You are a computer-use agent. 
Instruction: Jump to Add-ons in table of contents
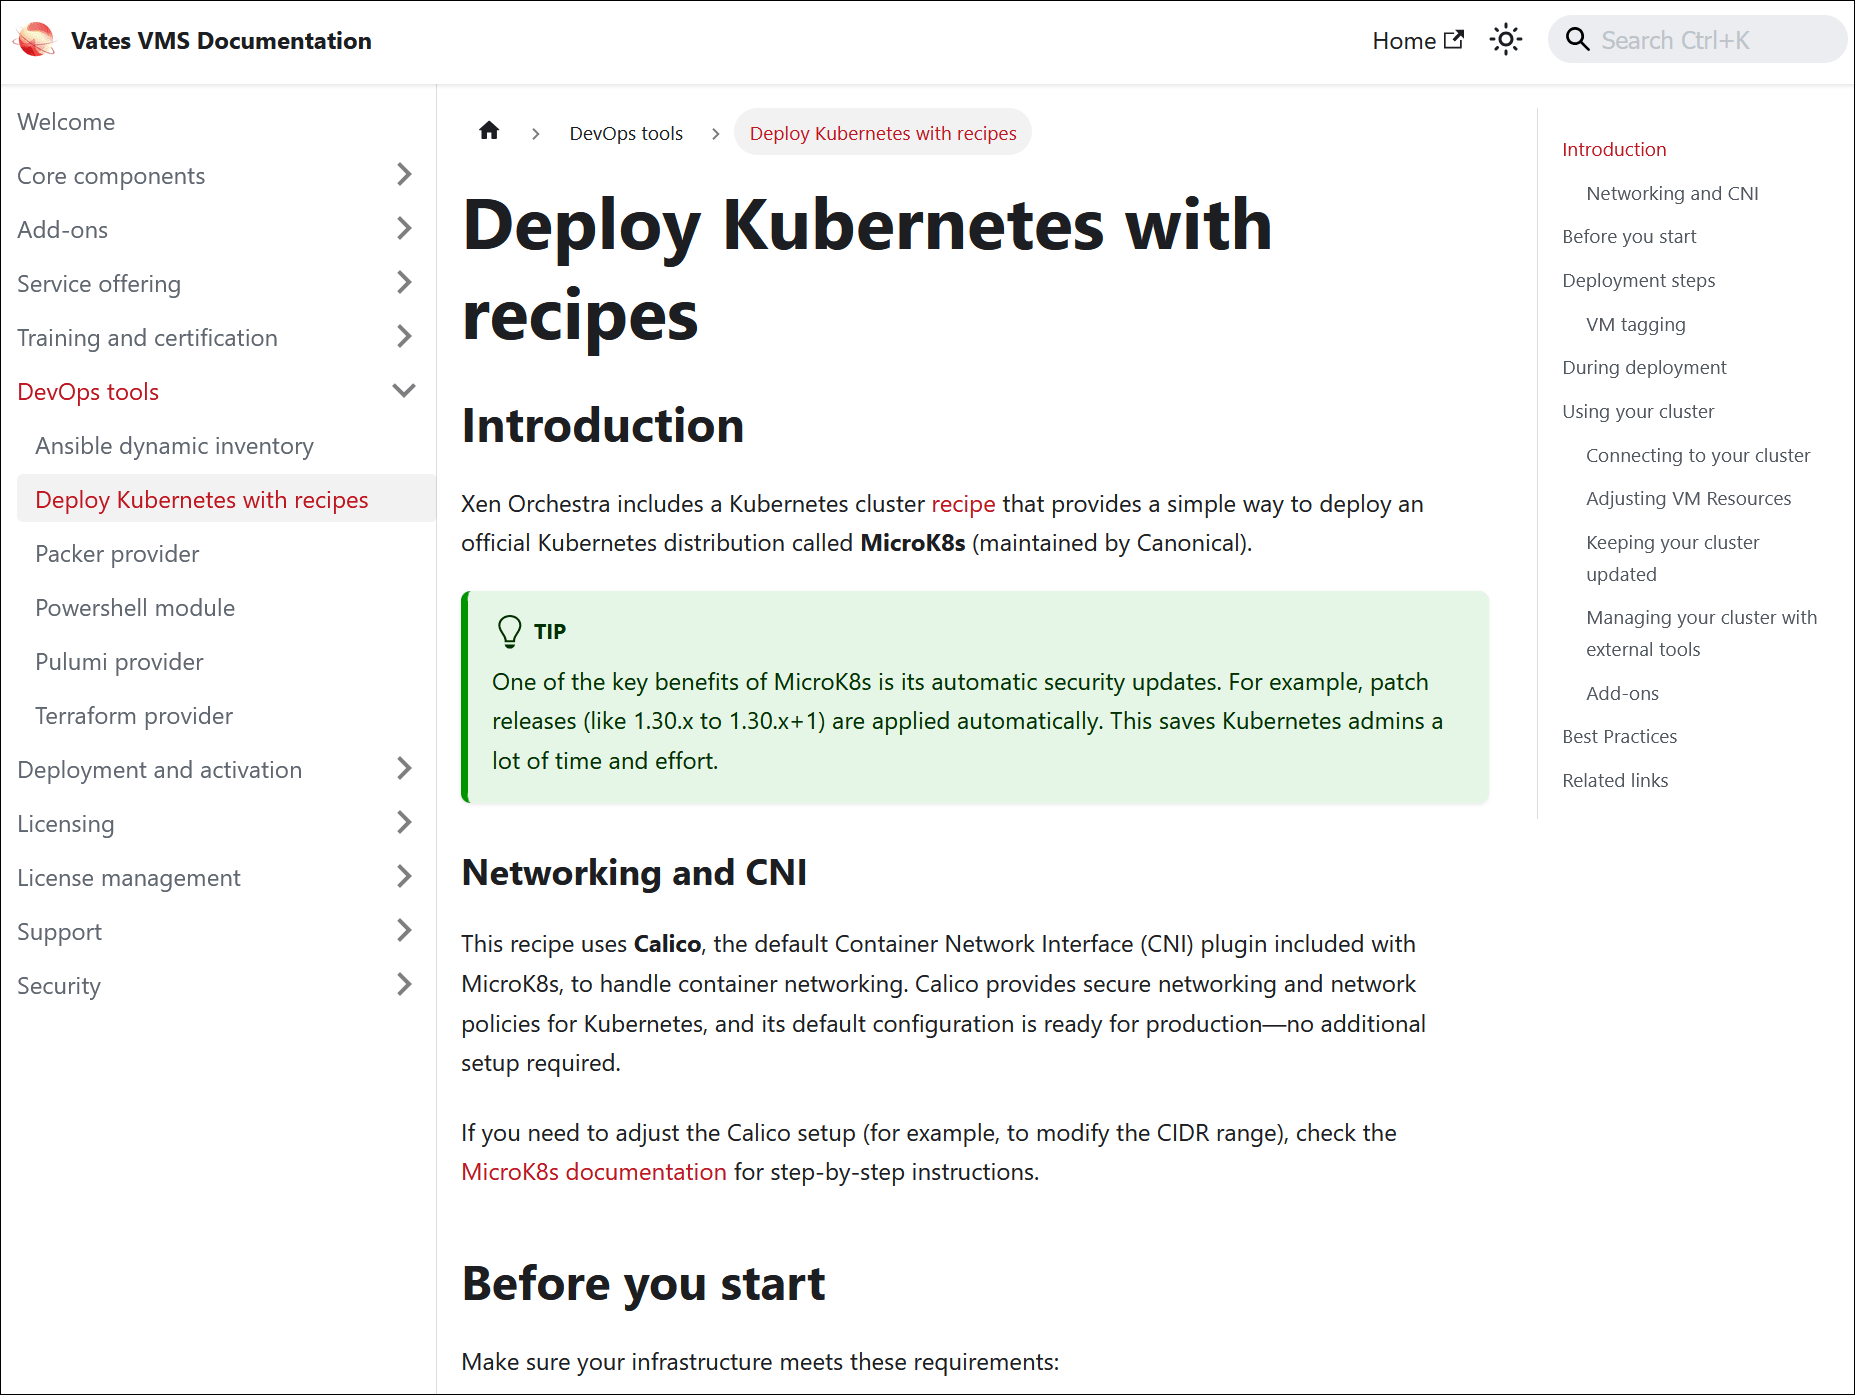(1622, 693)
